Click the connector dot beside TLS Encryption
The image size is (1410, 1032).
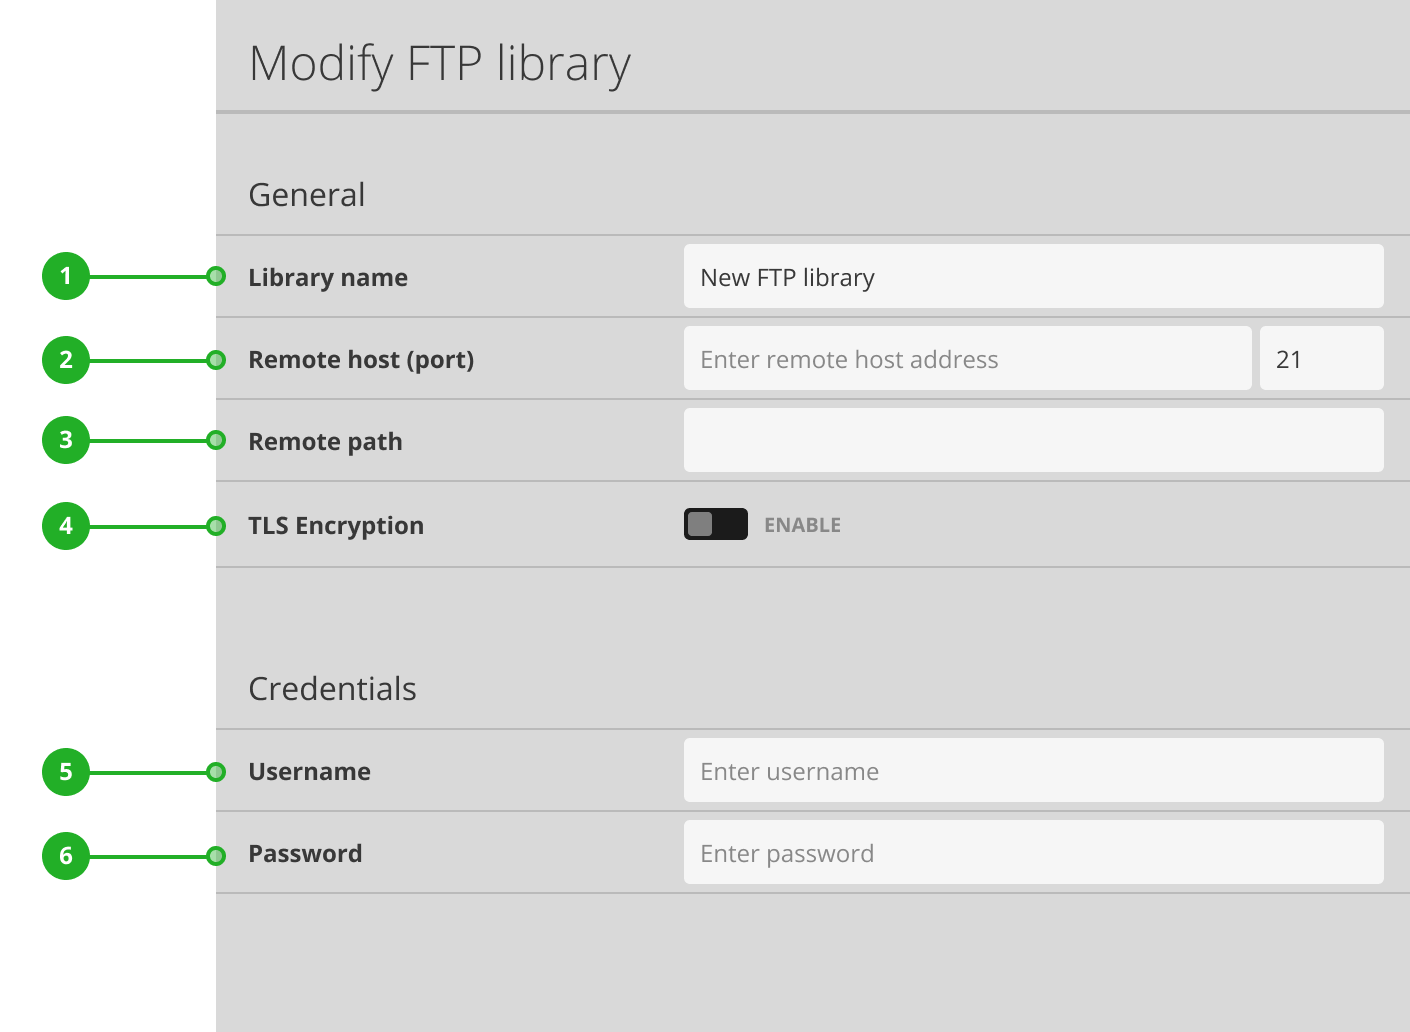tap(216, 525)
